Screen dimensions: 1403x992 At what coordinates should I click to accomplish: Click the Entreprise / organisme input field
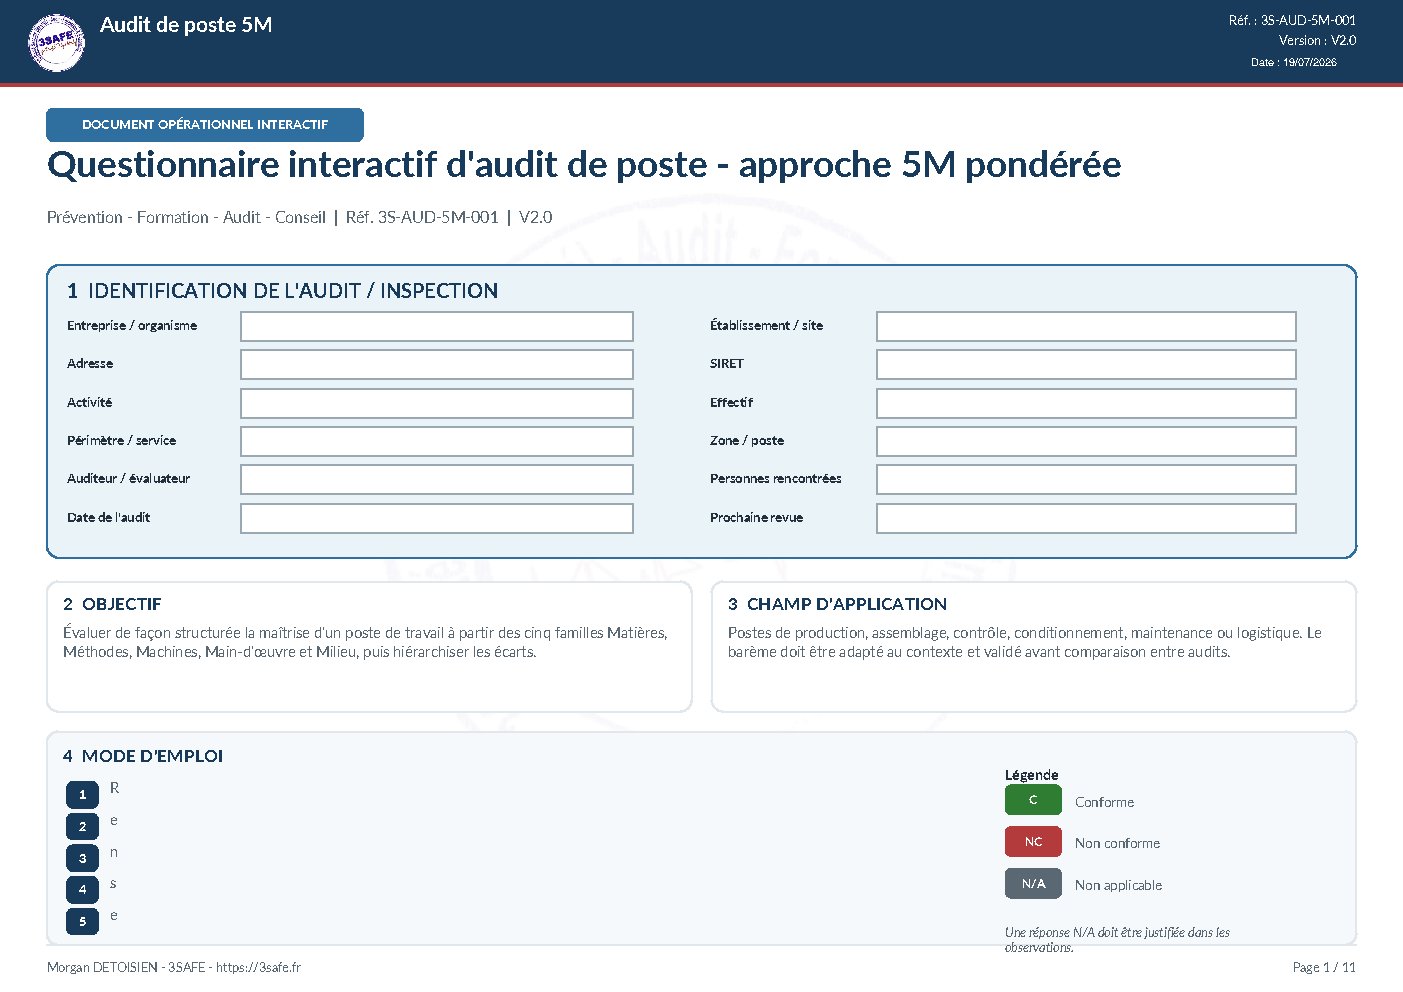pos(437,326)
